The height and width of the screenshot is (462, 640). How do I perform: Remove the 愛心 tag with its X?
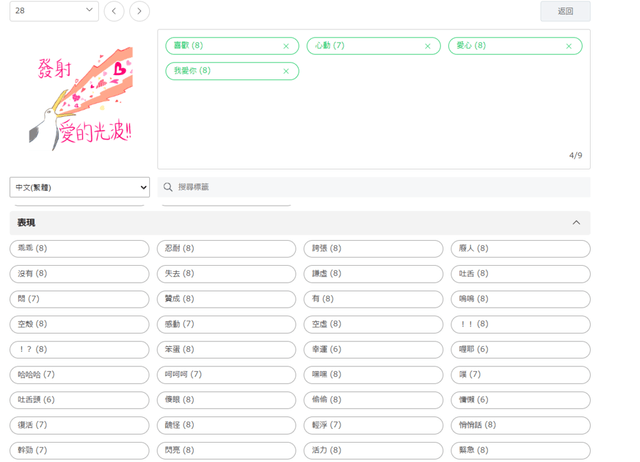tap(569, 46)
